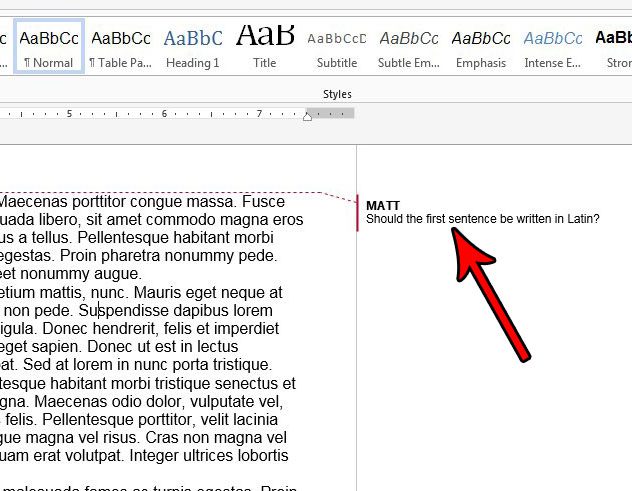Click the 6-inch mark on the ruler
This screenshot has width=632, height=491.
(164, 113)
